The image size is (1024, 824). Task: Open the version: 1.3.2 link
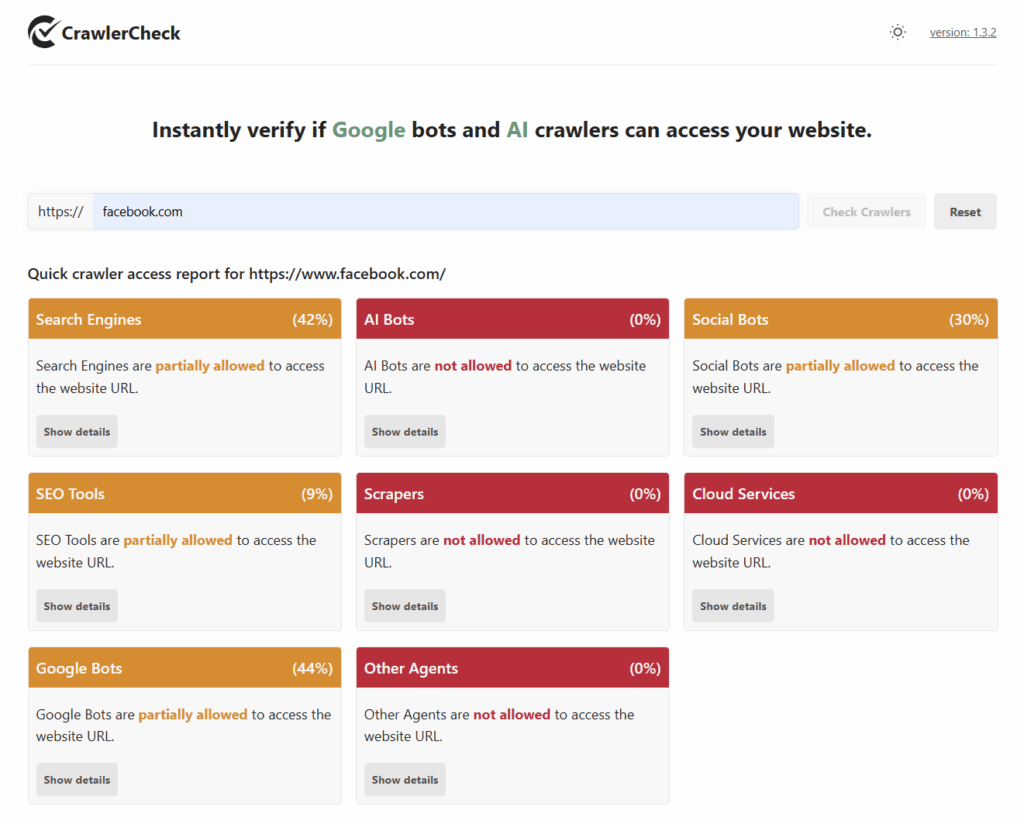coord(963,32)
